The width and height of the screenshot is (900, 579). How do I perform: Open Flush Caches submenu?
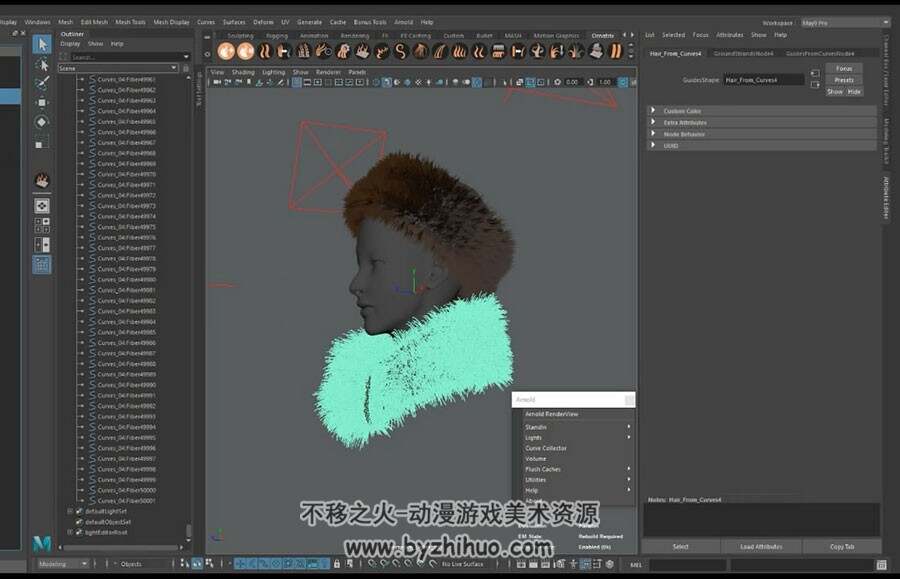coord(577,469)
